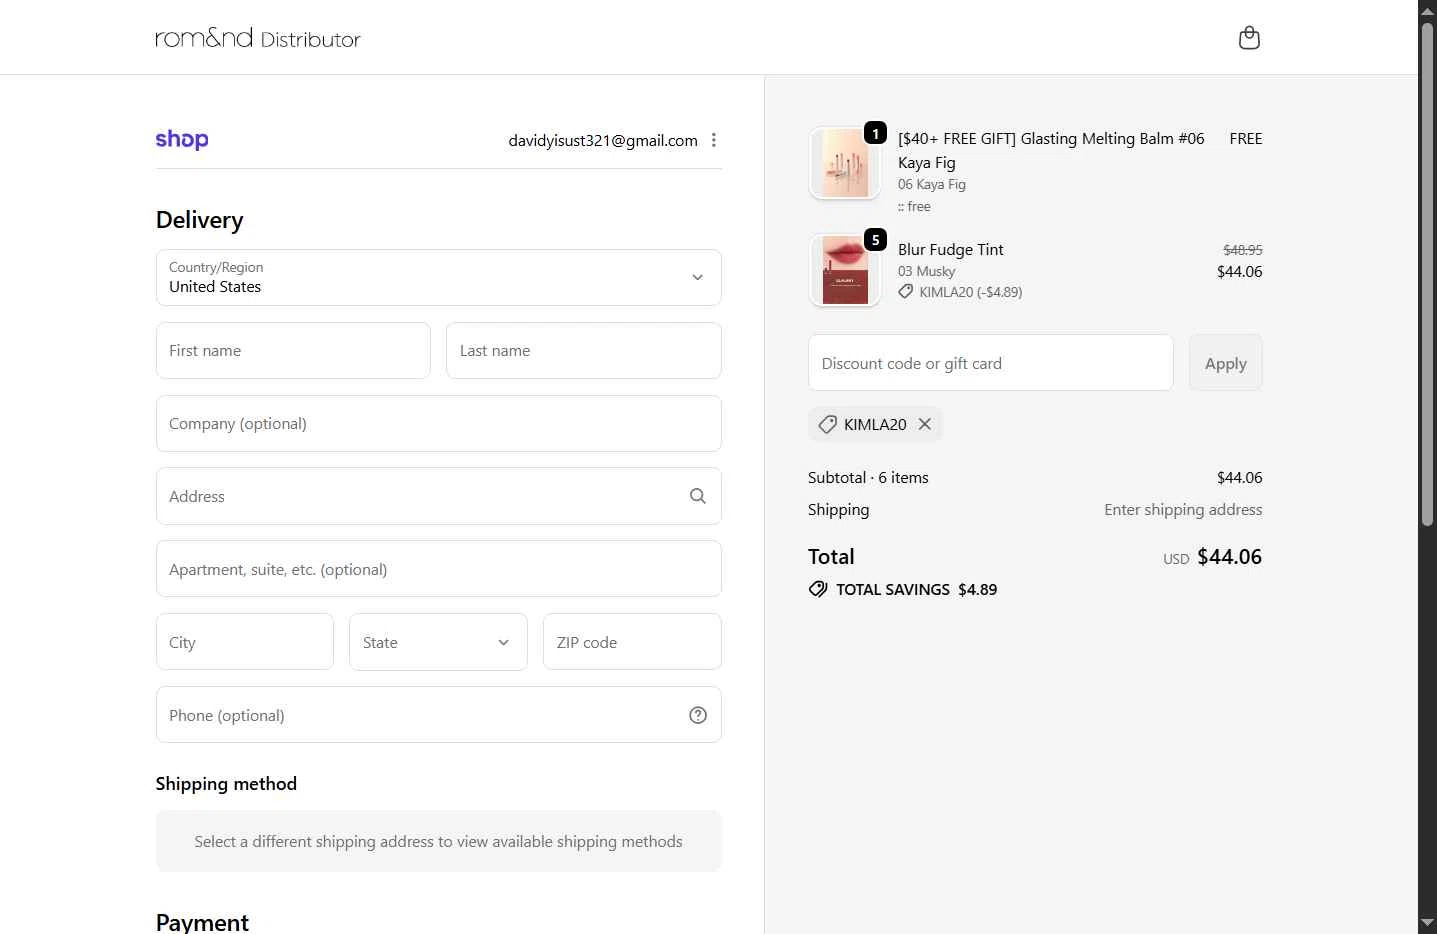Show phone number help tooltip icon

[698, 715]
